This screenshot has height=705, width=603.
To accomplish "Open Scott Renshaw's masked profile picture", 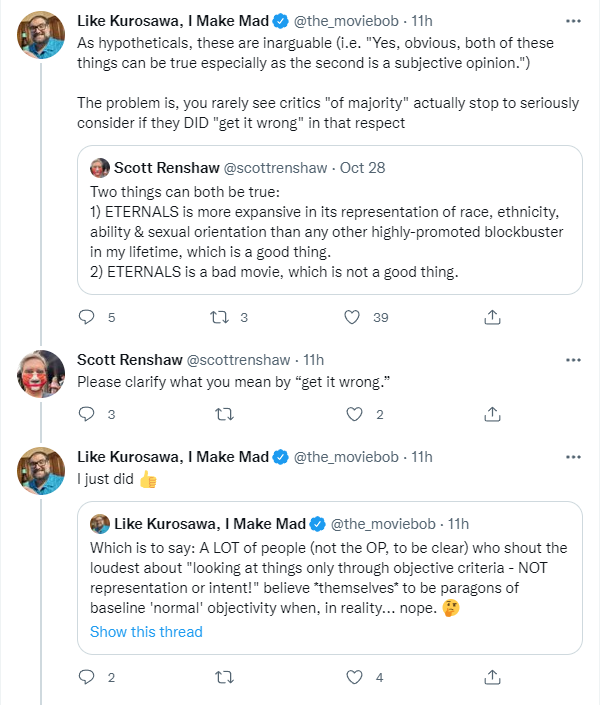I will (41, 374).
